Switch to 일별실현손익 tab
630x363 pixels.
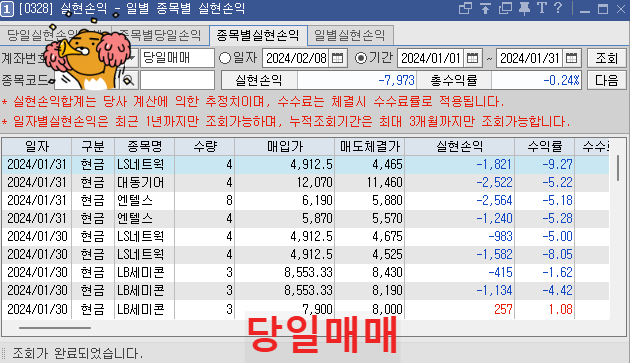click(350, 35)
